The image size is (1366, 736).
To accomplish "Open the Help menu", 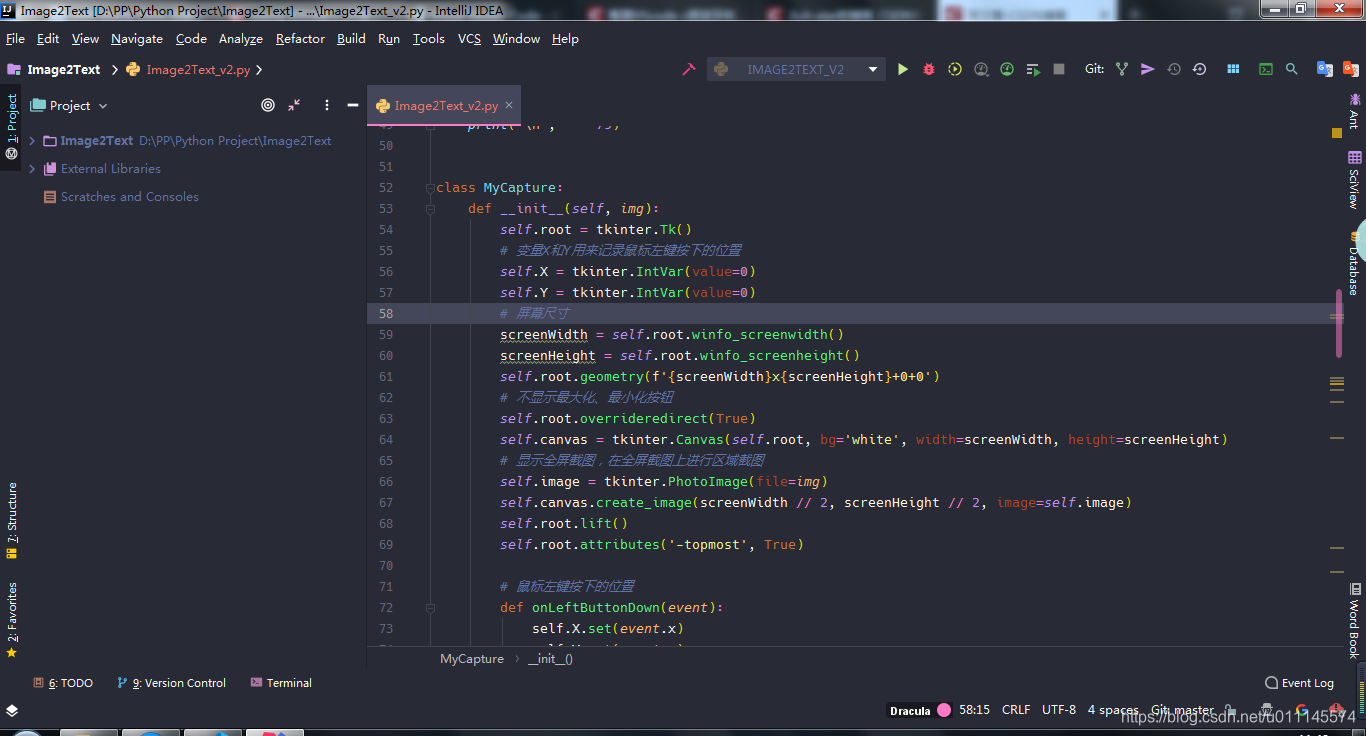I will click(565, 38).
